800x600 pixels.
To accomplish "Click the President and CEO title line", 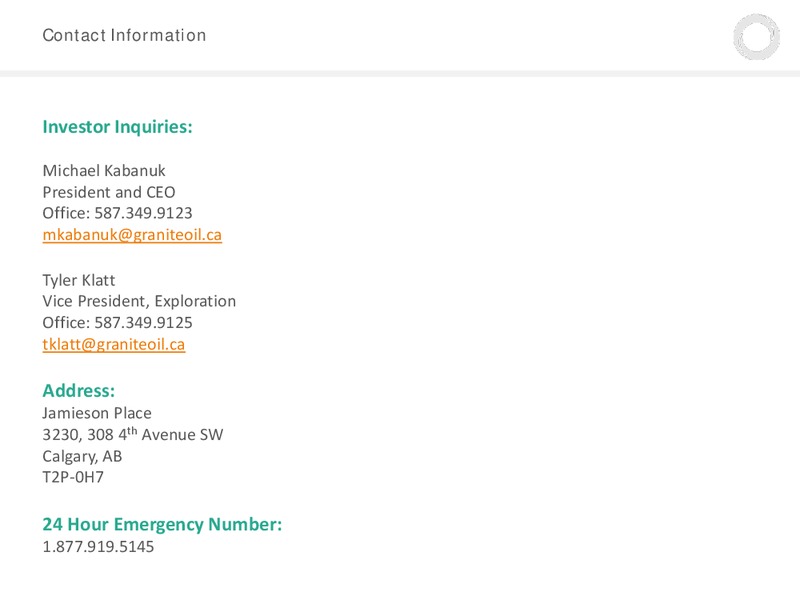I will [x=109, y=192].
